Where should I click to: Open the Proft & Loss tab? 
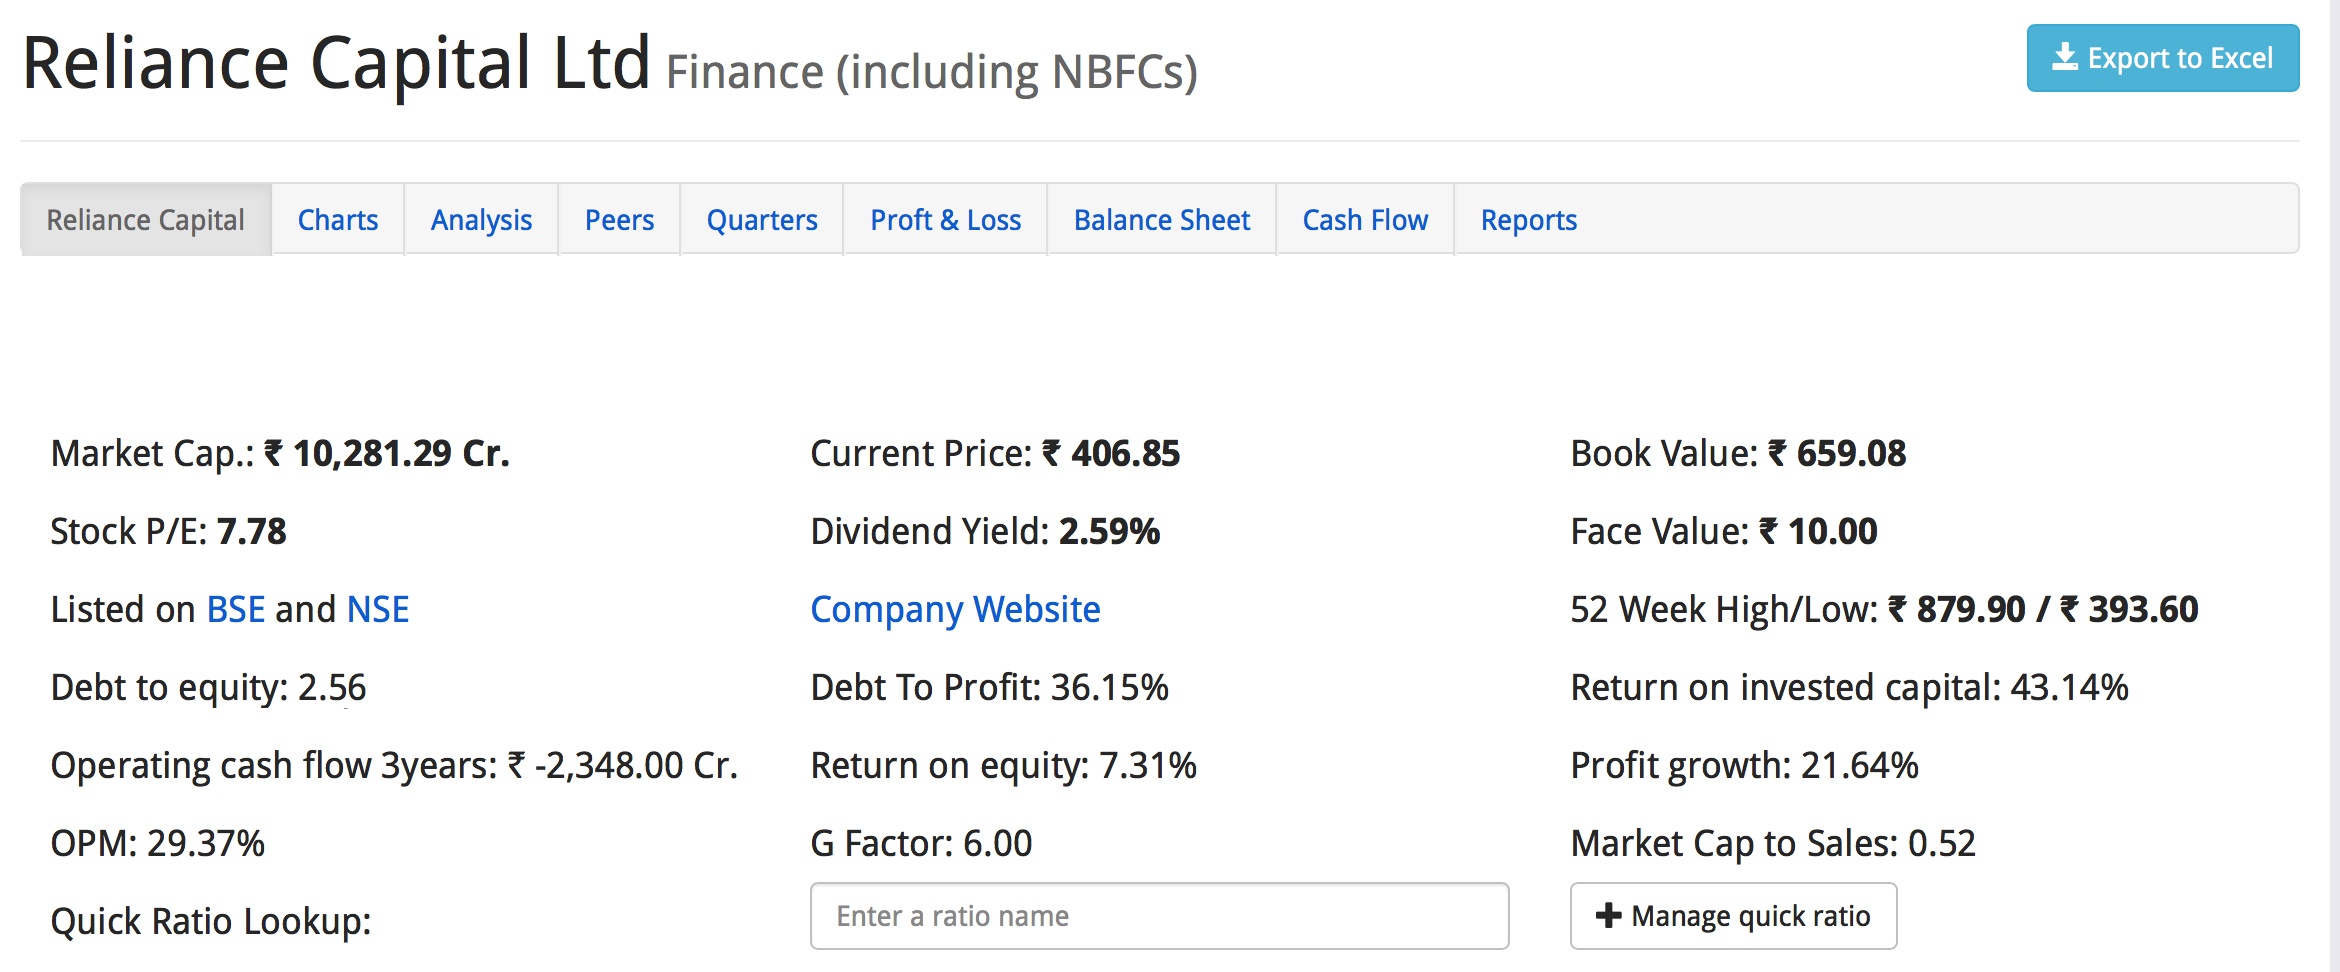[945, 220]
